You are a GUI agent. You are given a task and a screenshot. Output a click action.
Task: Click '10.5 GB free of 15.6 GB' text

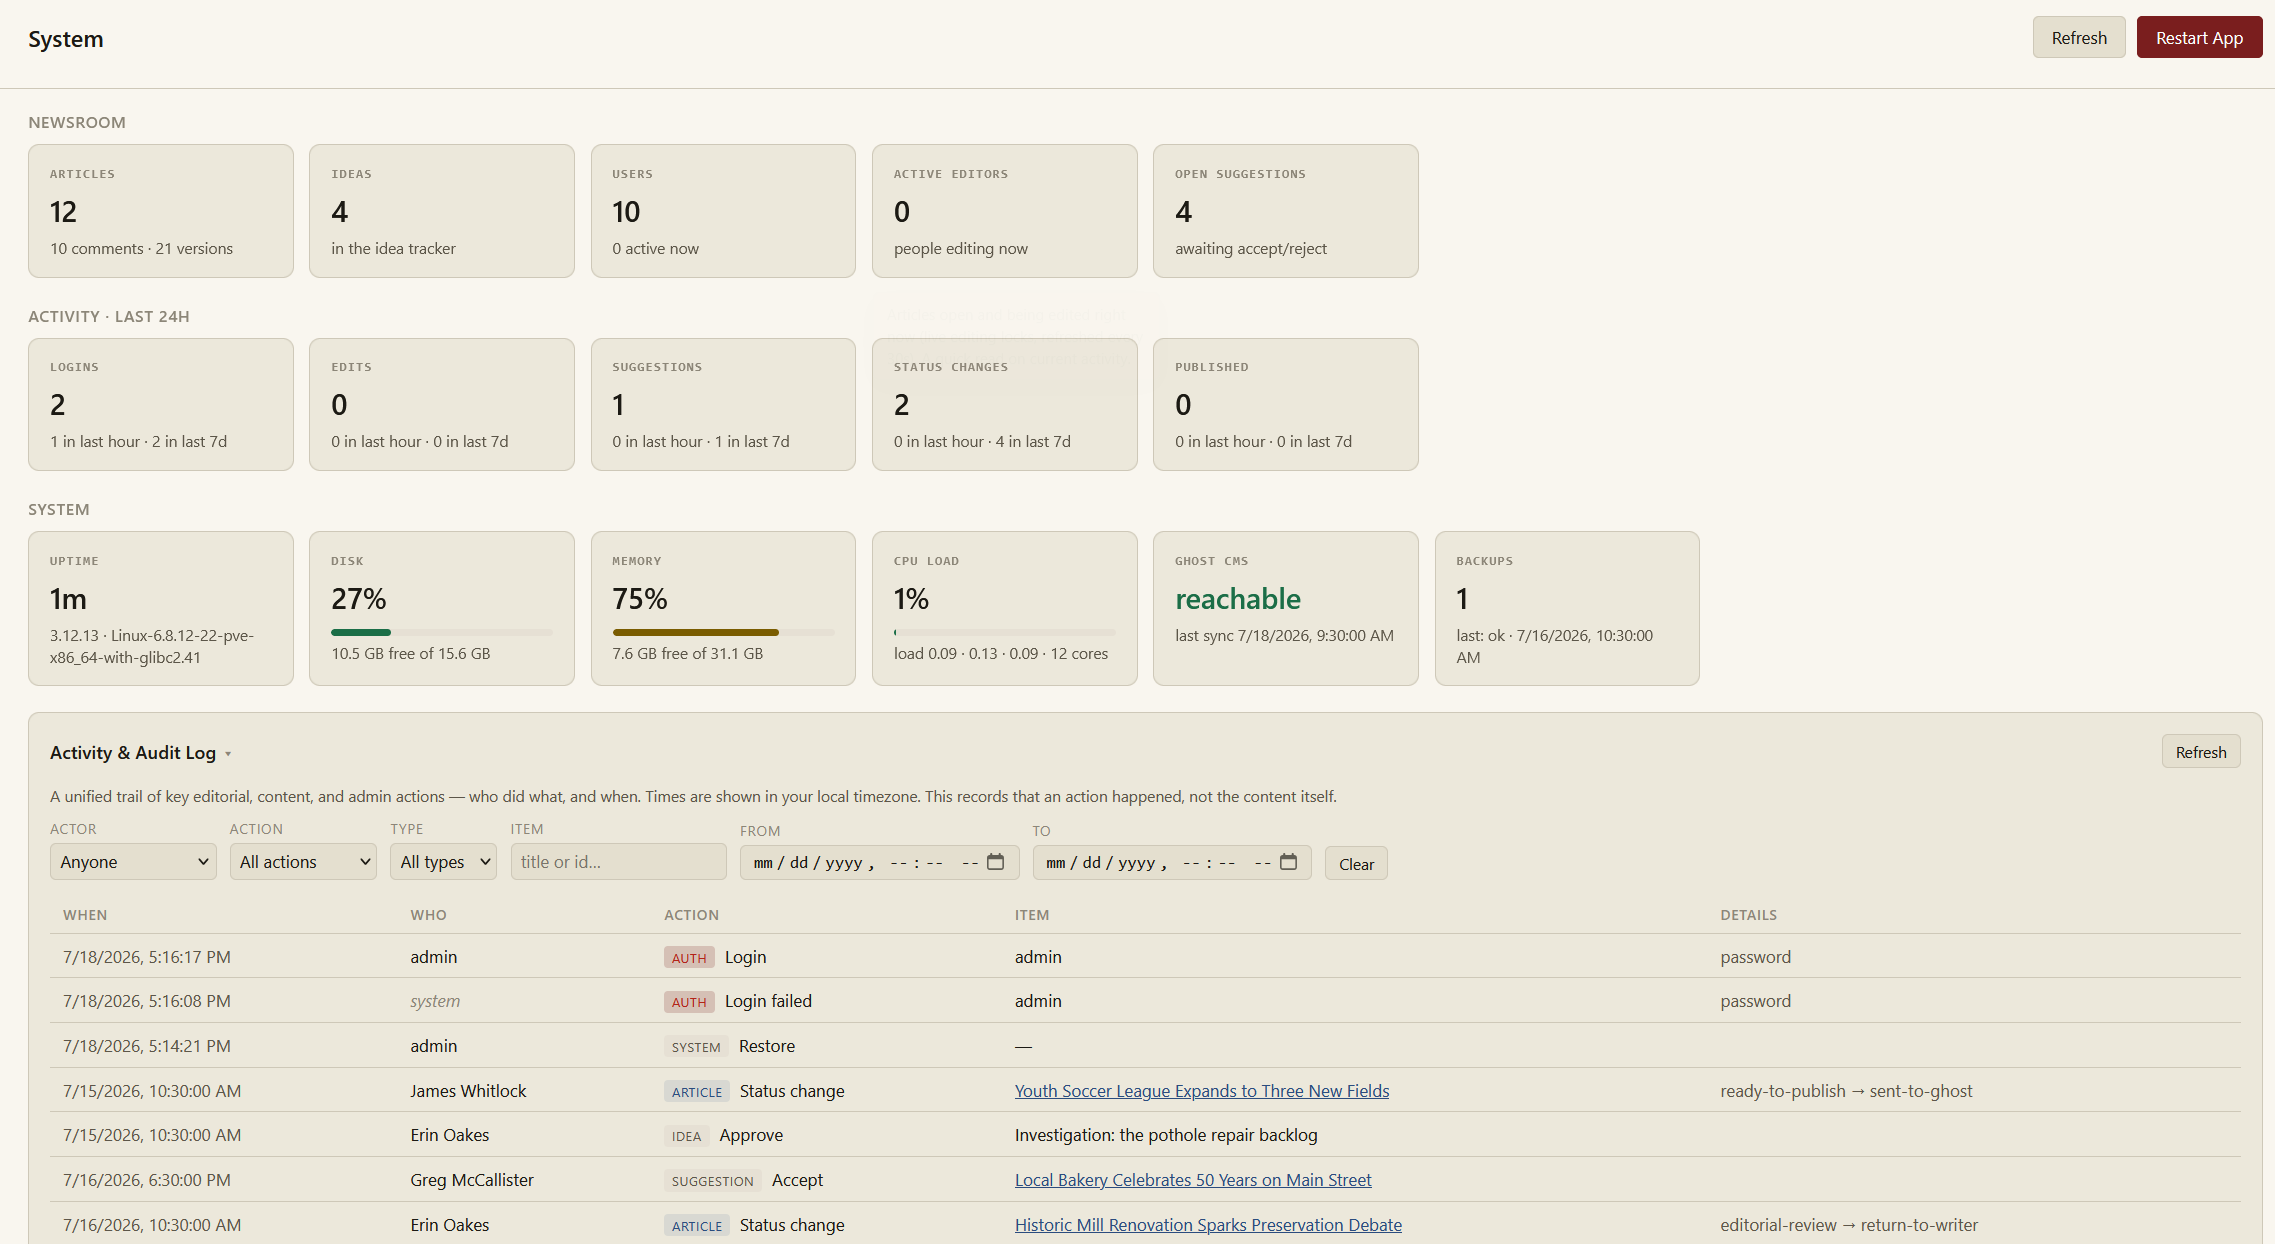click(x=411, y=654)
